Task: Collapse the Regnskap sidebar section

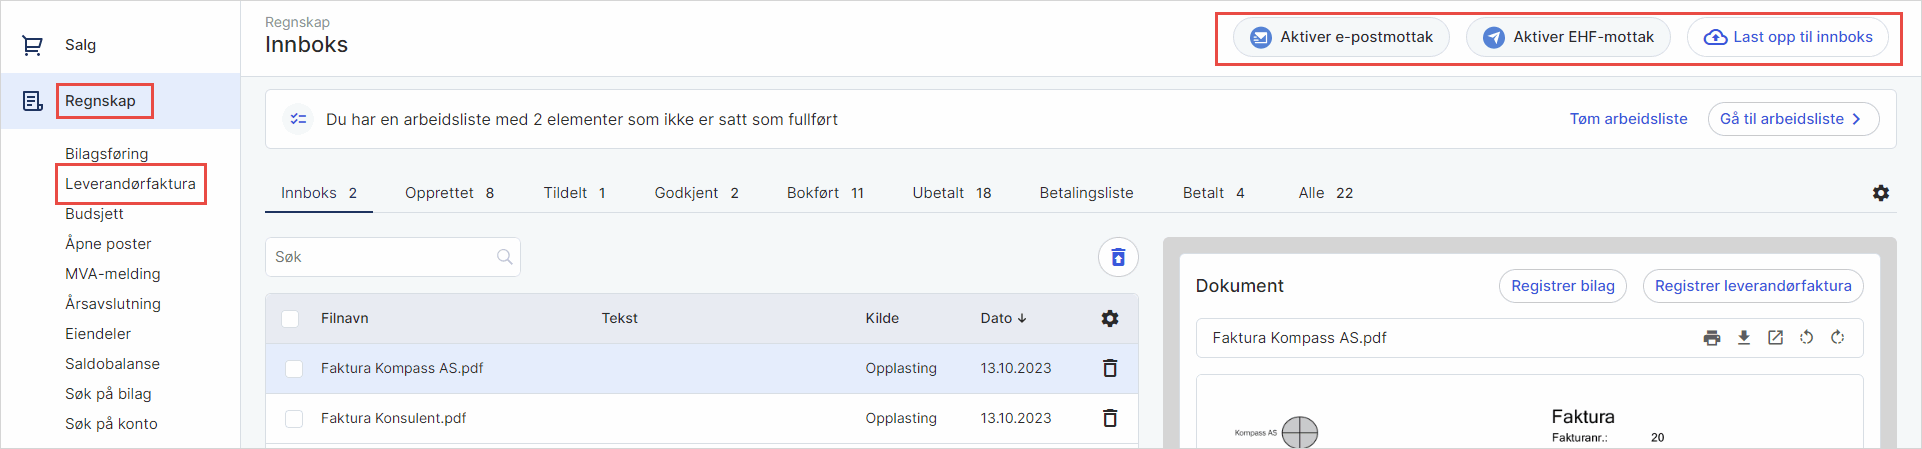Action: point(100,101)
